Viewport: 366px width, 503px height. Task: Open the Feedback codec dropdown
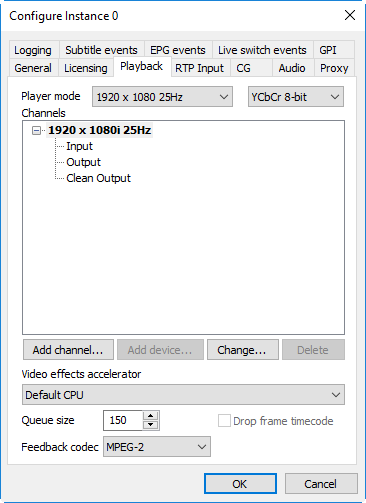(157, 447)
